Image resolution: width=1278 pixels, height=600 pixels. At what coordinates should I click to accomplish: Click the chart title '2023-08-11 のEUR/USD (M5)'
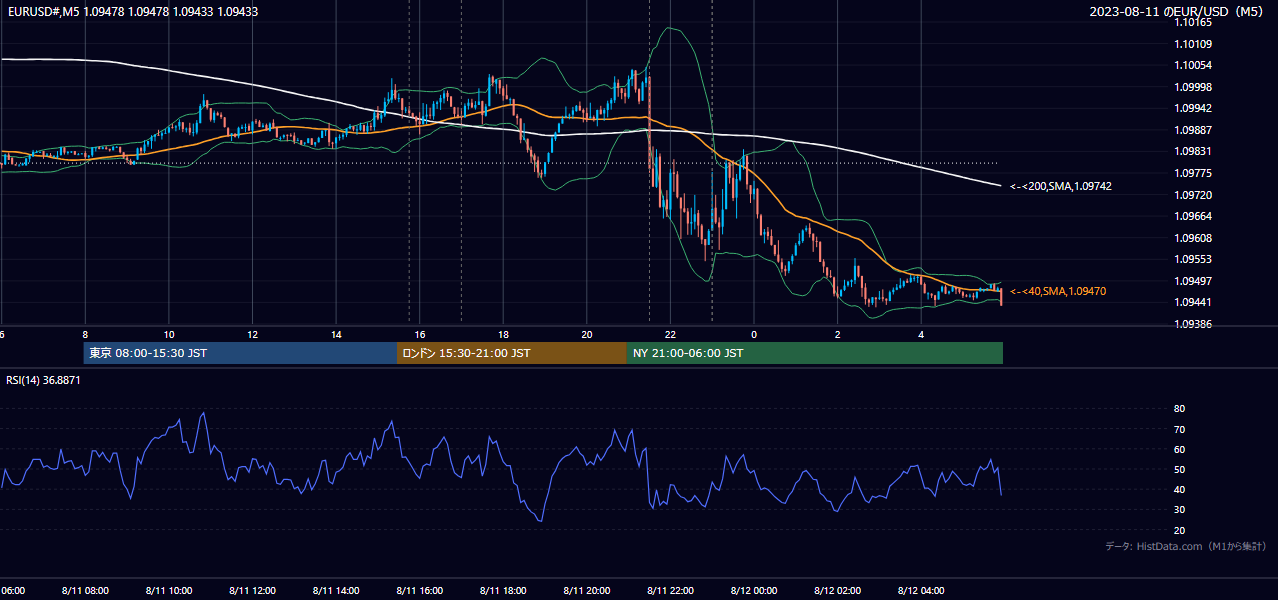click(1178, 12)
